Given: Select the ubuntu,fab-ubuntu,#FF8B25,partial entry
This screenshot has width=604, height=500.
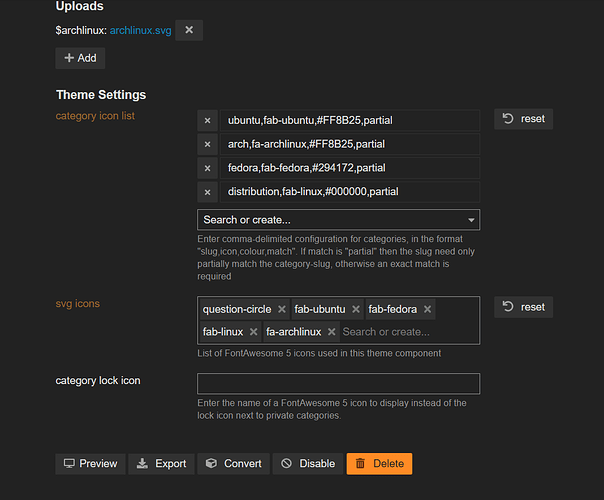Looking at the screenshot, I should (x=350, y=121).
